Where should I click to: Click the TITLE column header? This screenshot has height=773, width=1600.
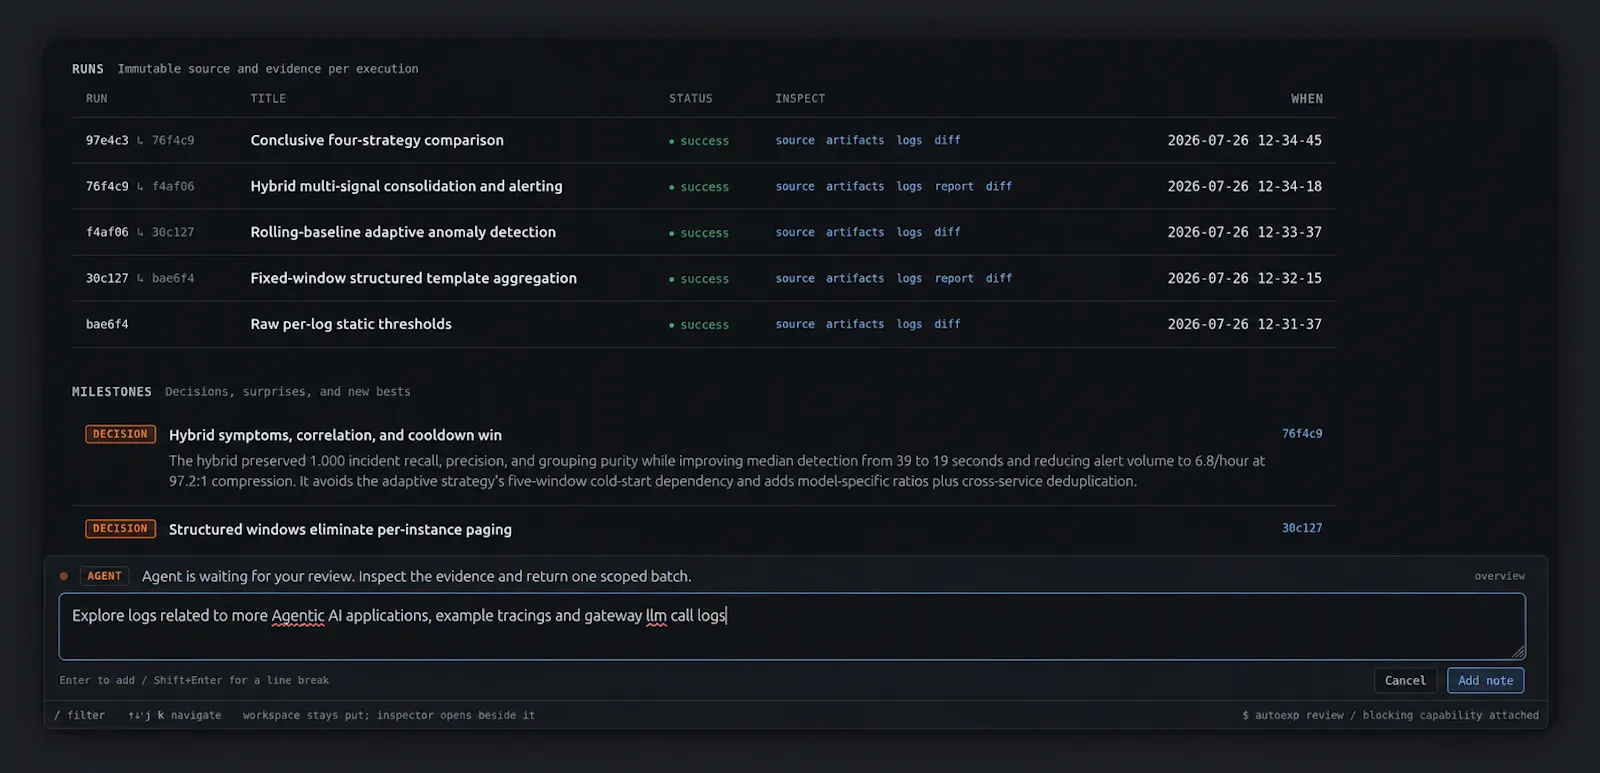click(x=268, y=99)
